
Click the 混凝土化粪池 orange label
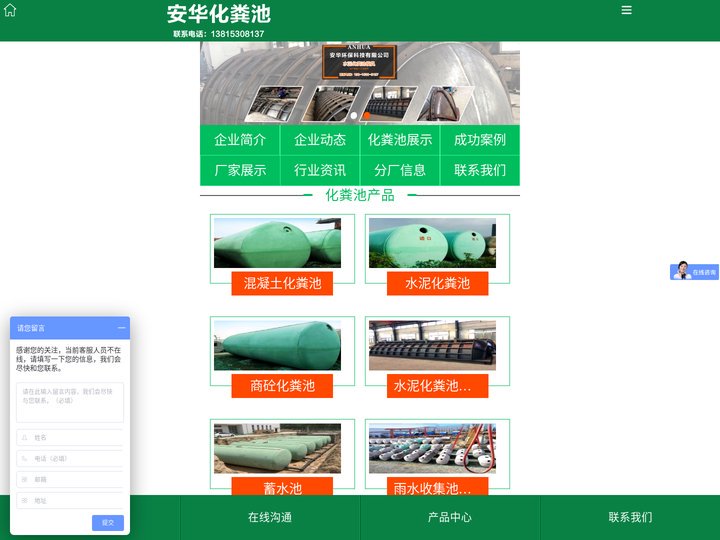282,283
